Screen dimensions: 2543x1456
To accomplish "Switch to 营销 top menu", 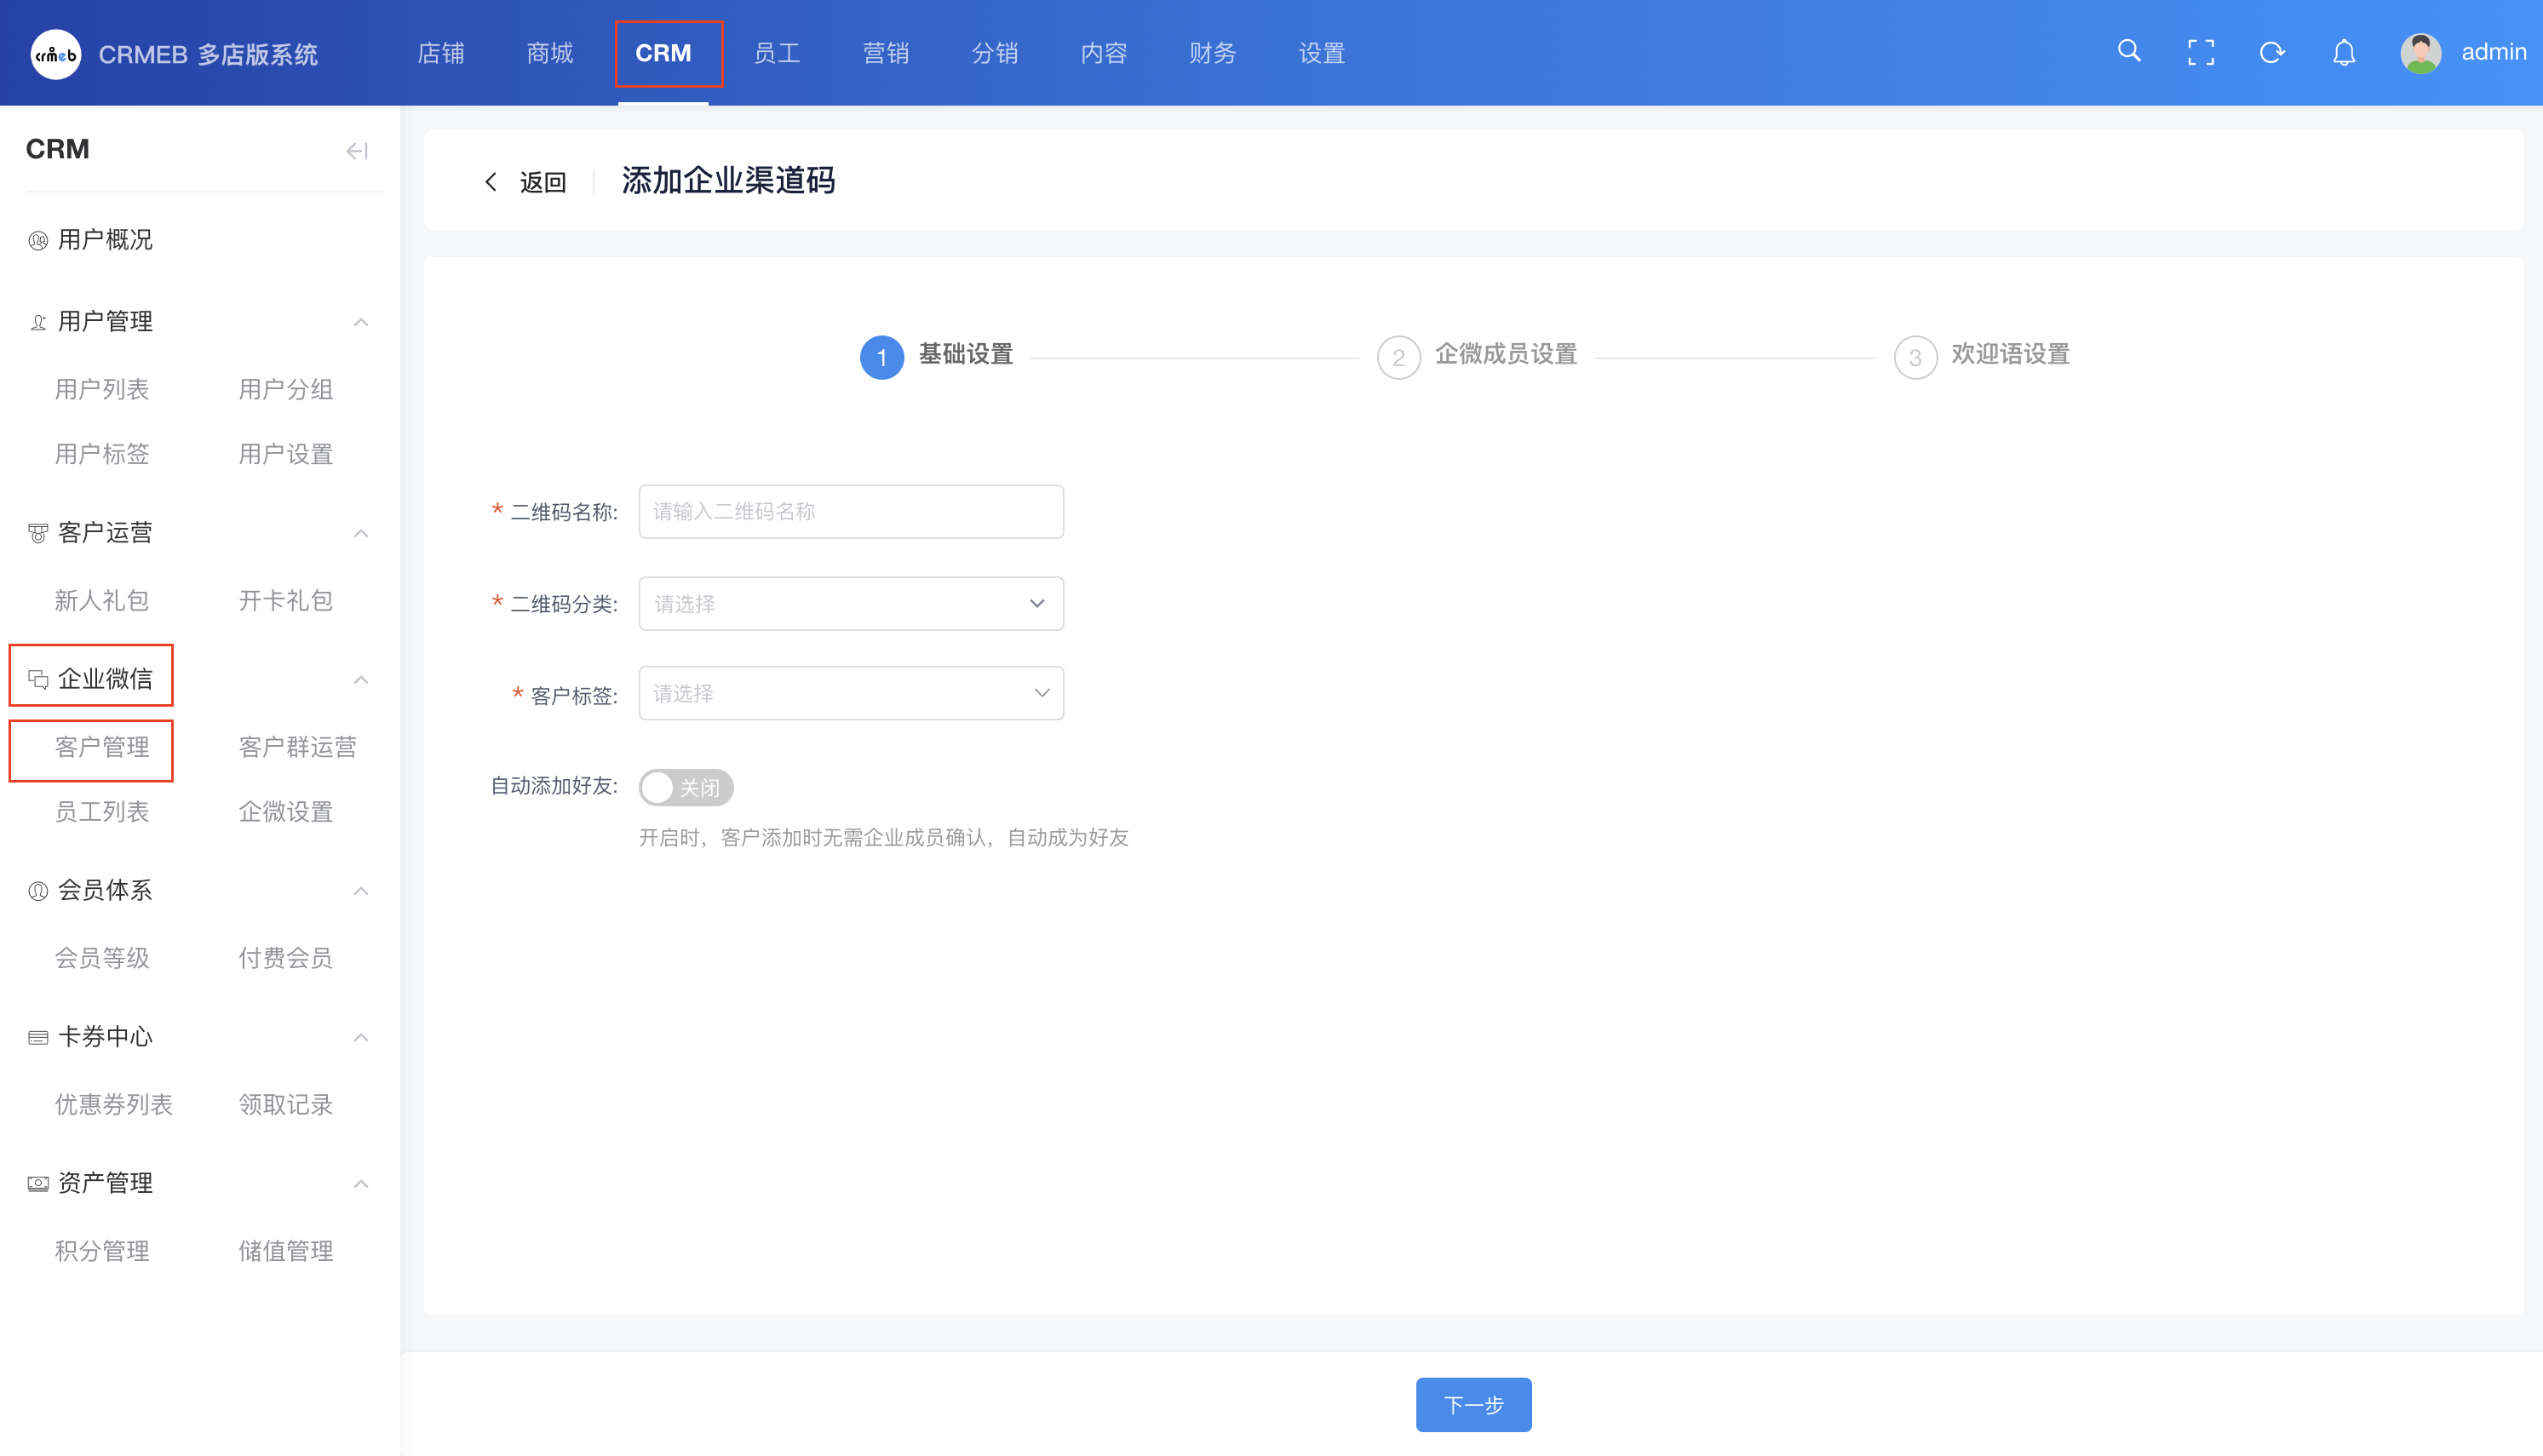I will point(886,53).
